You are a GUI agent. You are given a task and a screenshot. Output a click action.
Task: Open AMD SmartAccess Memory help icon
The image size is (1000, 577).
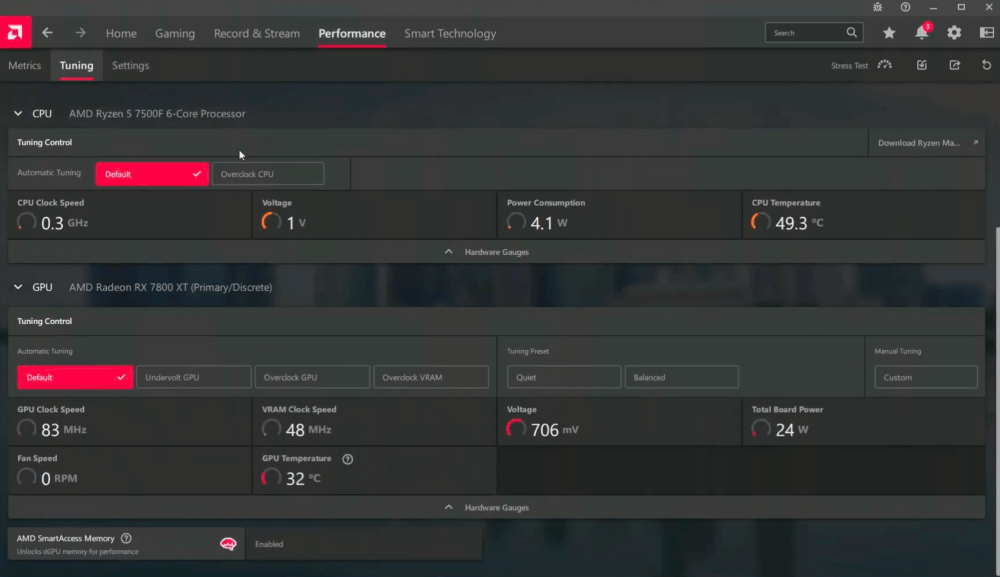[x=126, y=538]
